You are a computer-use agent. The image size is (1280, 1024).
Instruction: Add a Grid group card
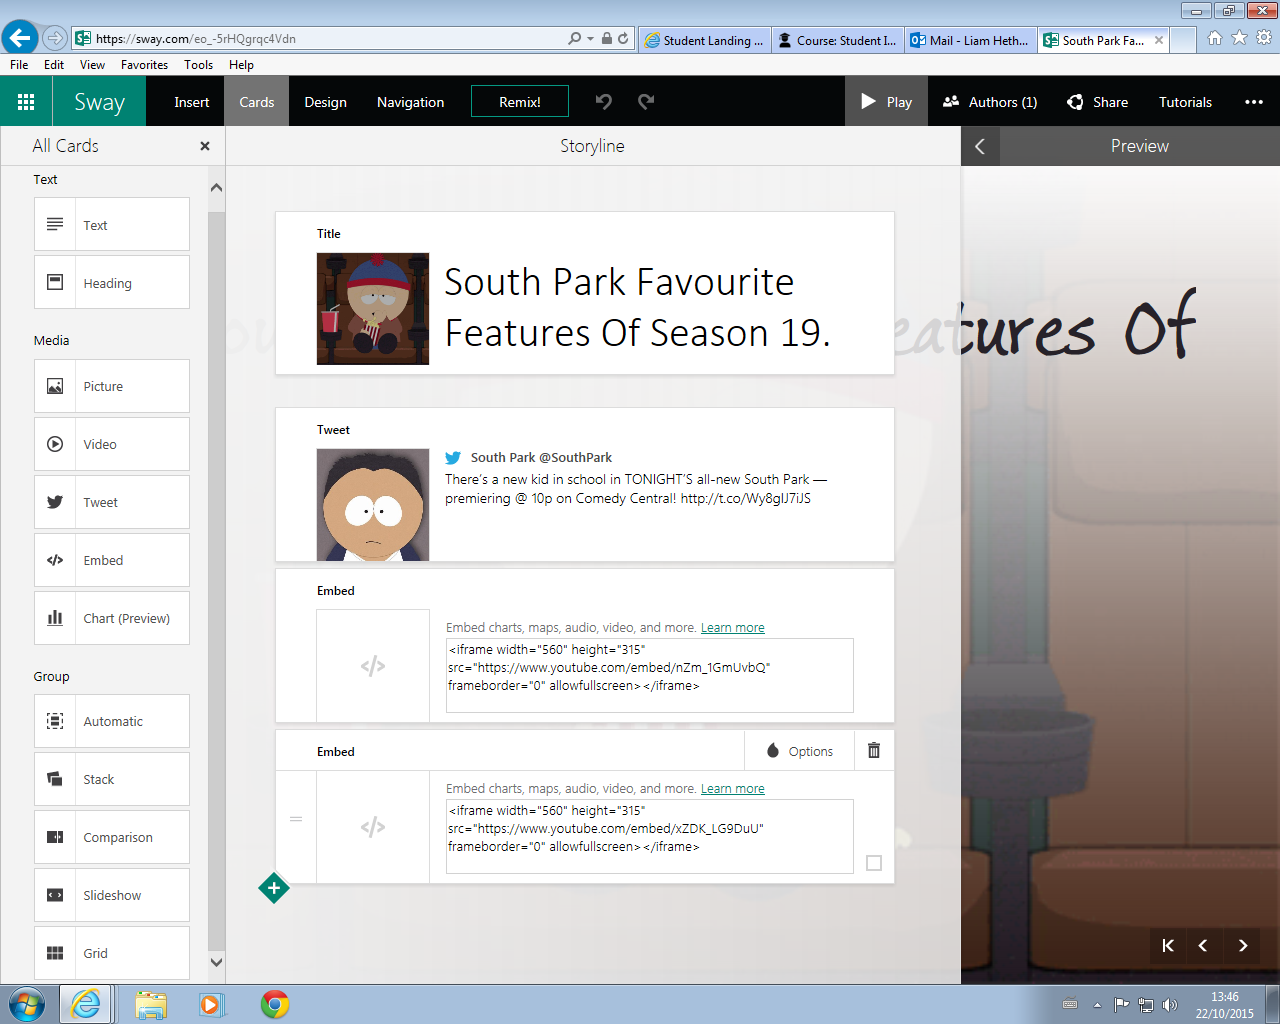[x=112, y=953]
